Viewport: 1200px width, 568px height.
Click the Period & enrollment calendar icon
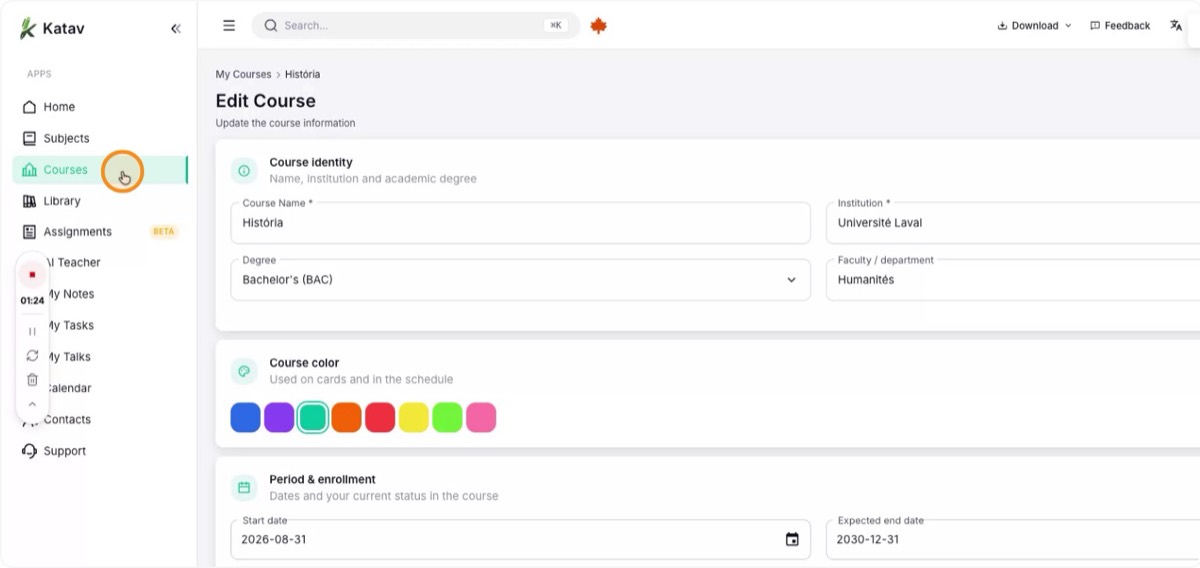244,488
